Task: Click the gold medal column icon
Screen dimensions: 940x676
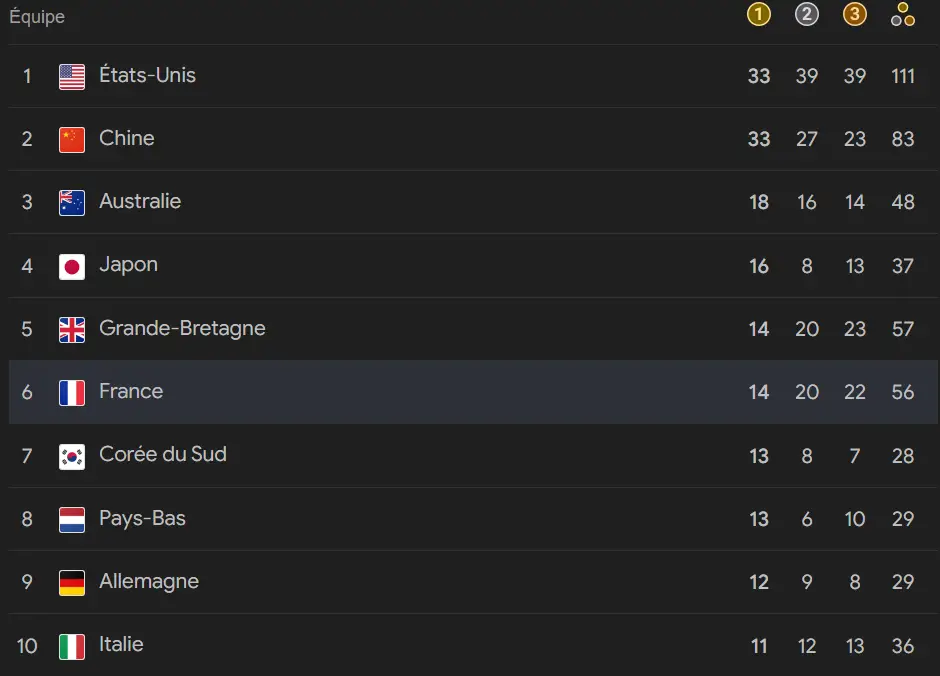Action: pyautogui.click(x=759, y=14)
